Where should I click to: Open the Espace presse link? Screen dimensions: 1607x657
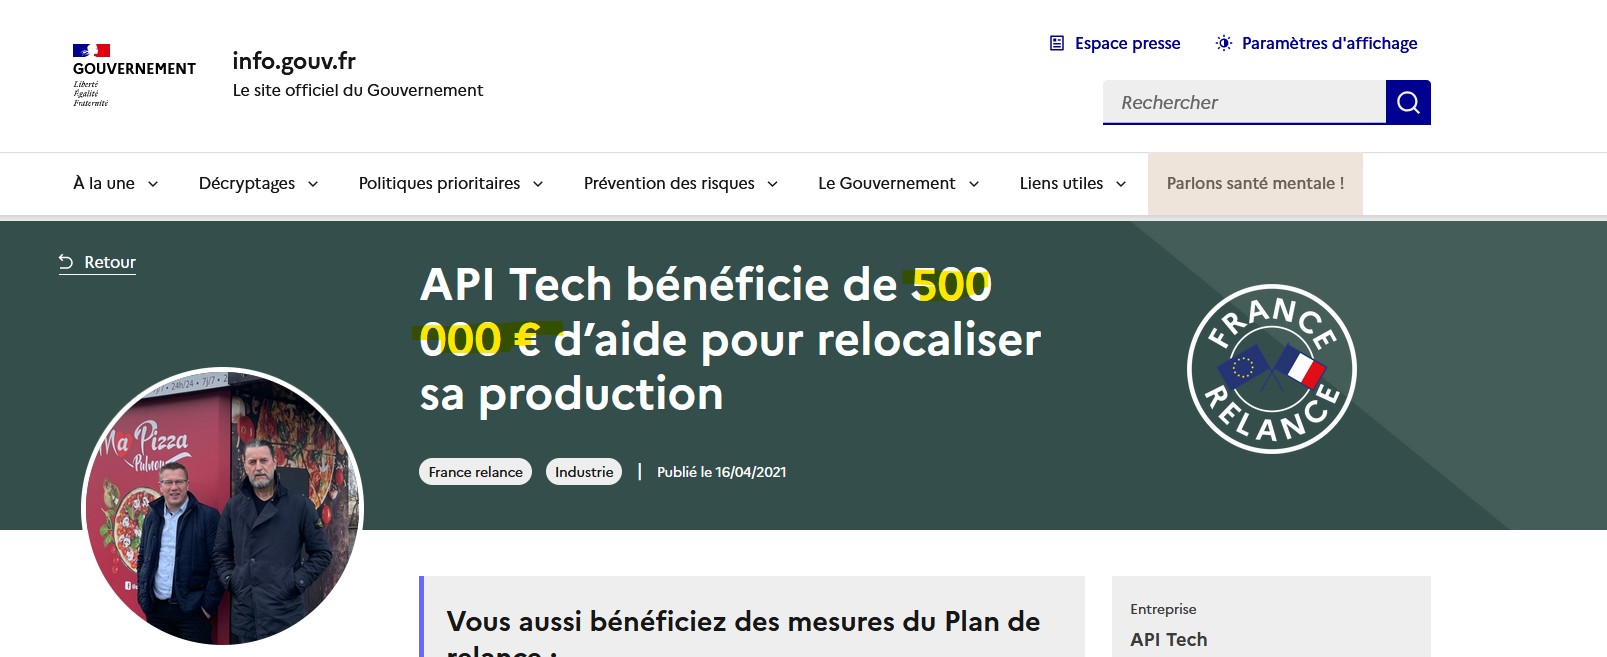coord(1127,43)
